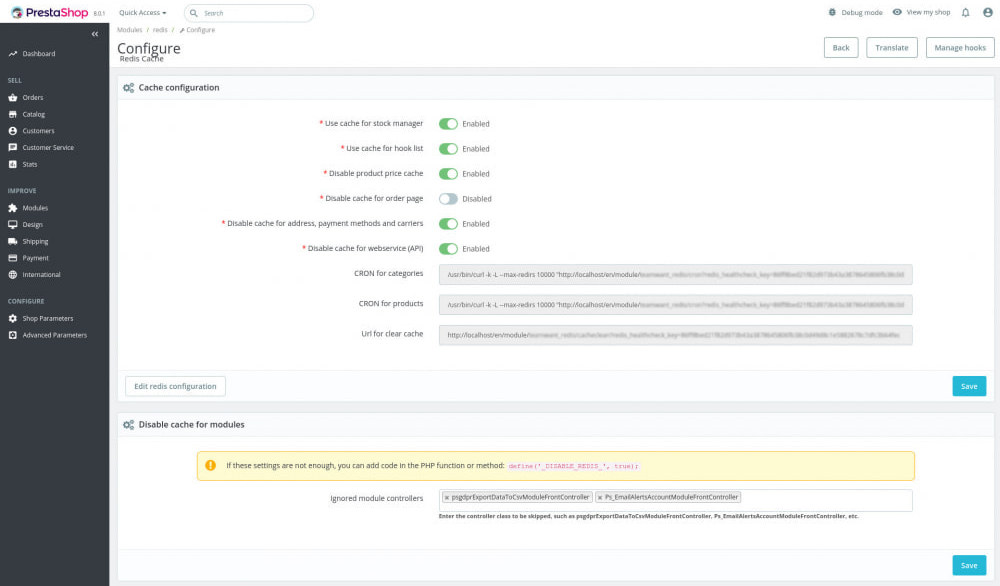Click Edit redis configuration button
The height and width of the screenshot is (586, 1000).
coord(175,386)
